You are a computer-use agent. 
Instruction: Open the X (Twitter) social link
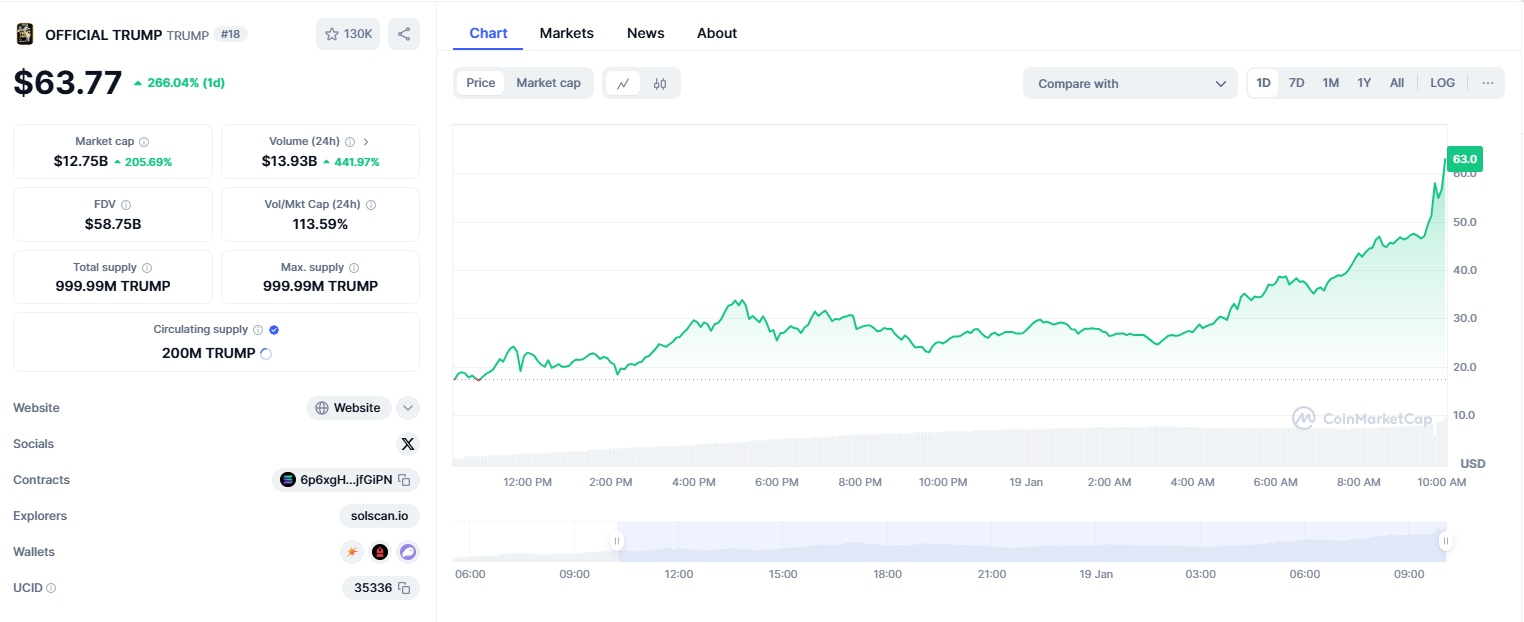pyautogui.click(x=407, y=444)
